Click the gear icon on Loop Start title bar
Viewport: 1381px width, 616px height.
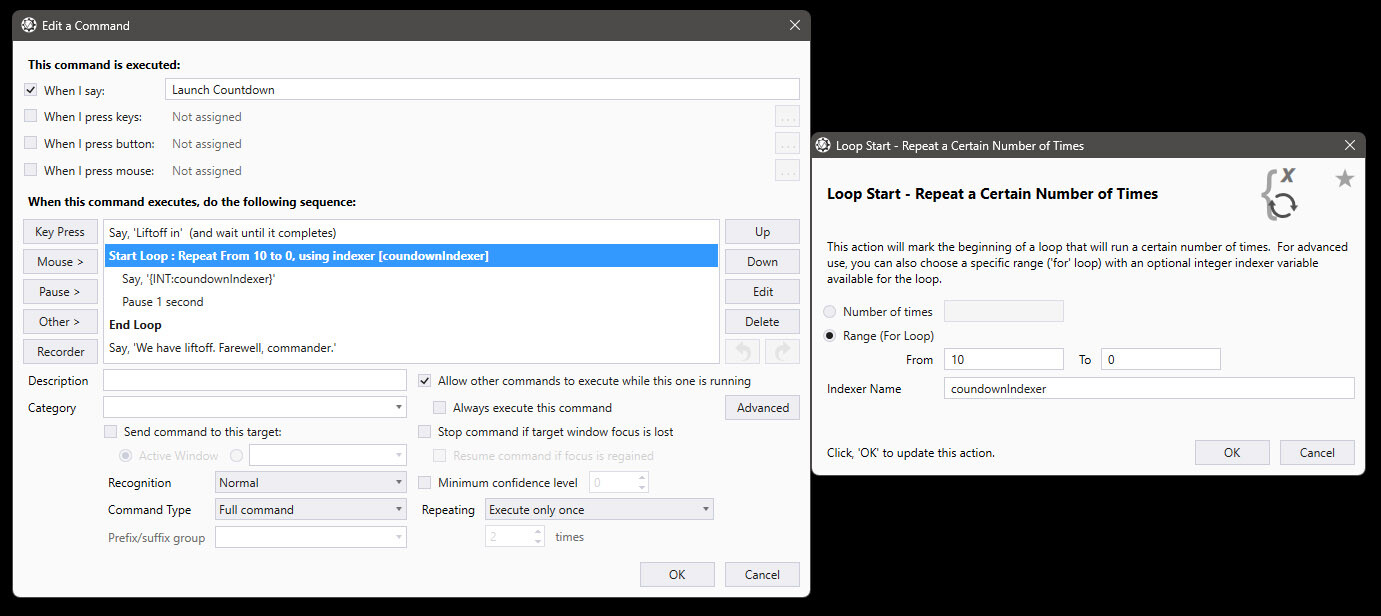[822, 144]
